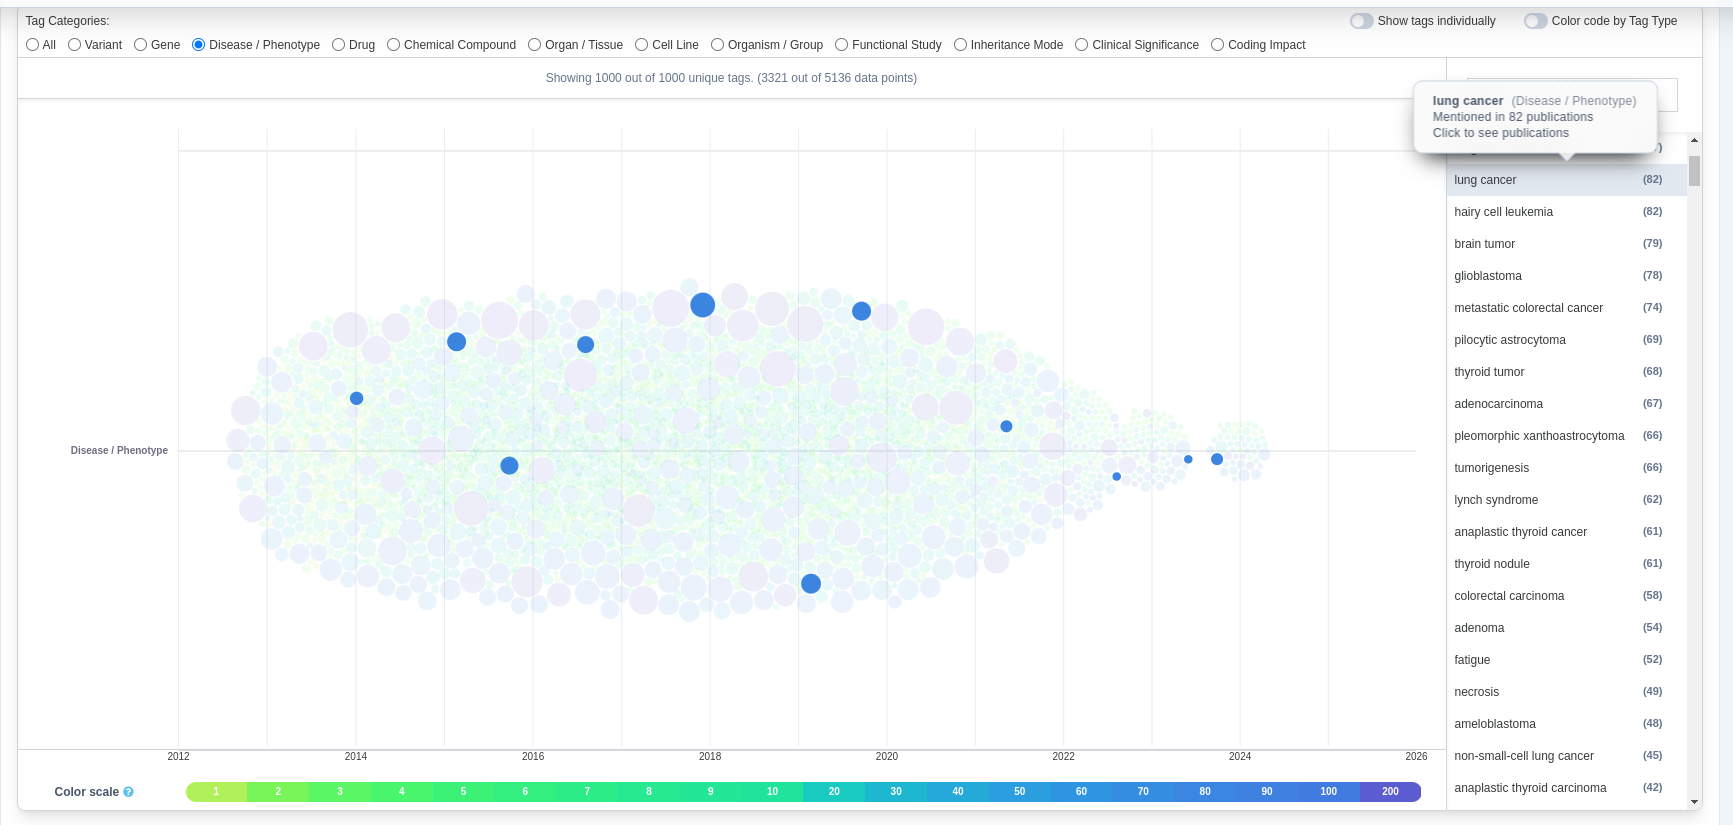Viewport: 1733px width, 825px height.
Task: Select the Gene radio button
Action: tap(141, 45)
